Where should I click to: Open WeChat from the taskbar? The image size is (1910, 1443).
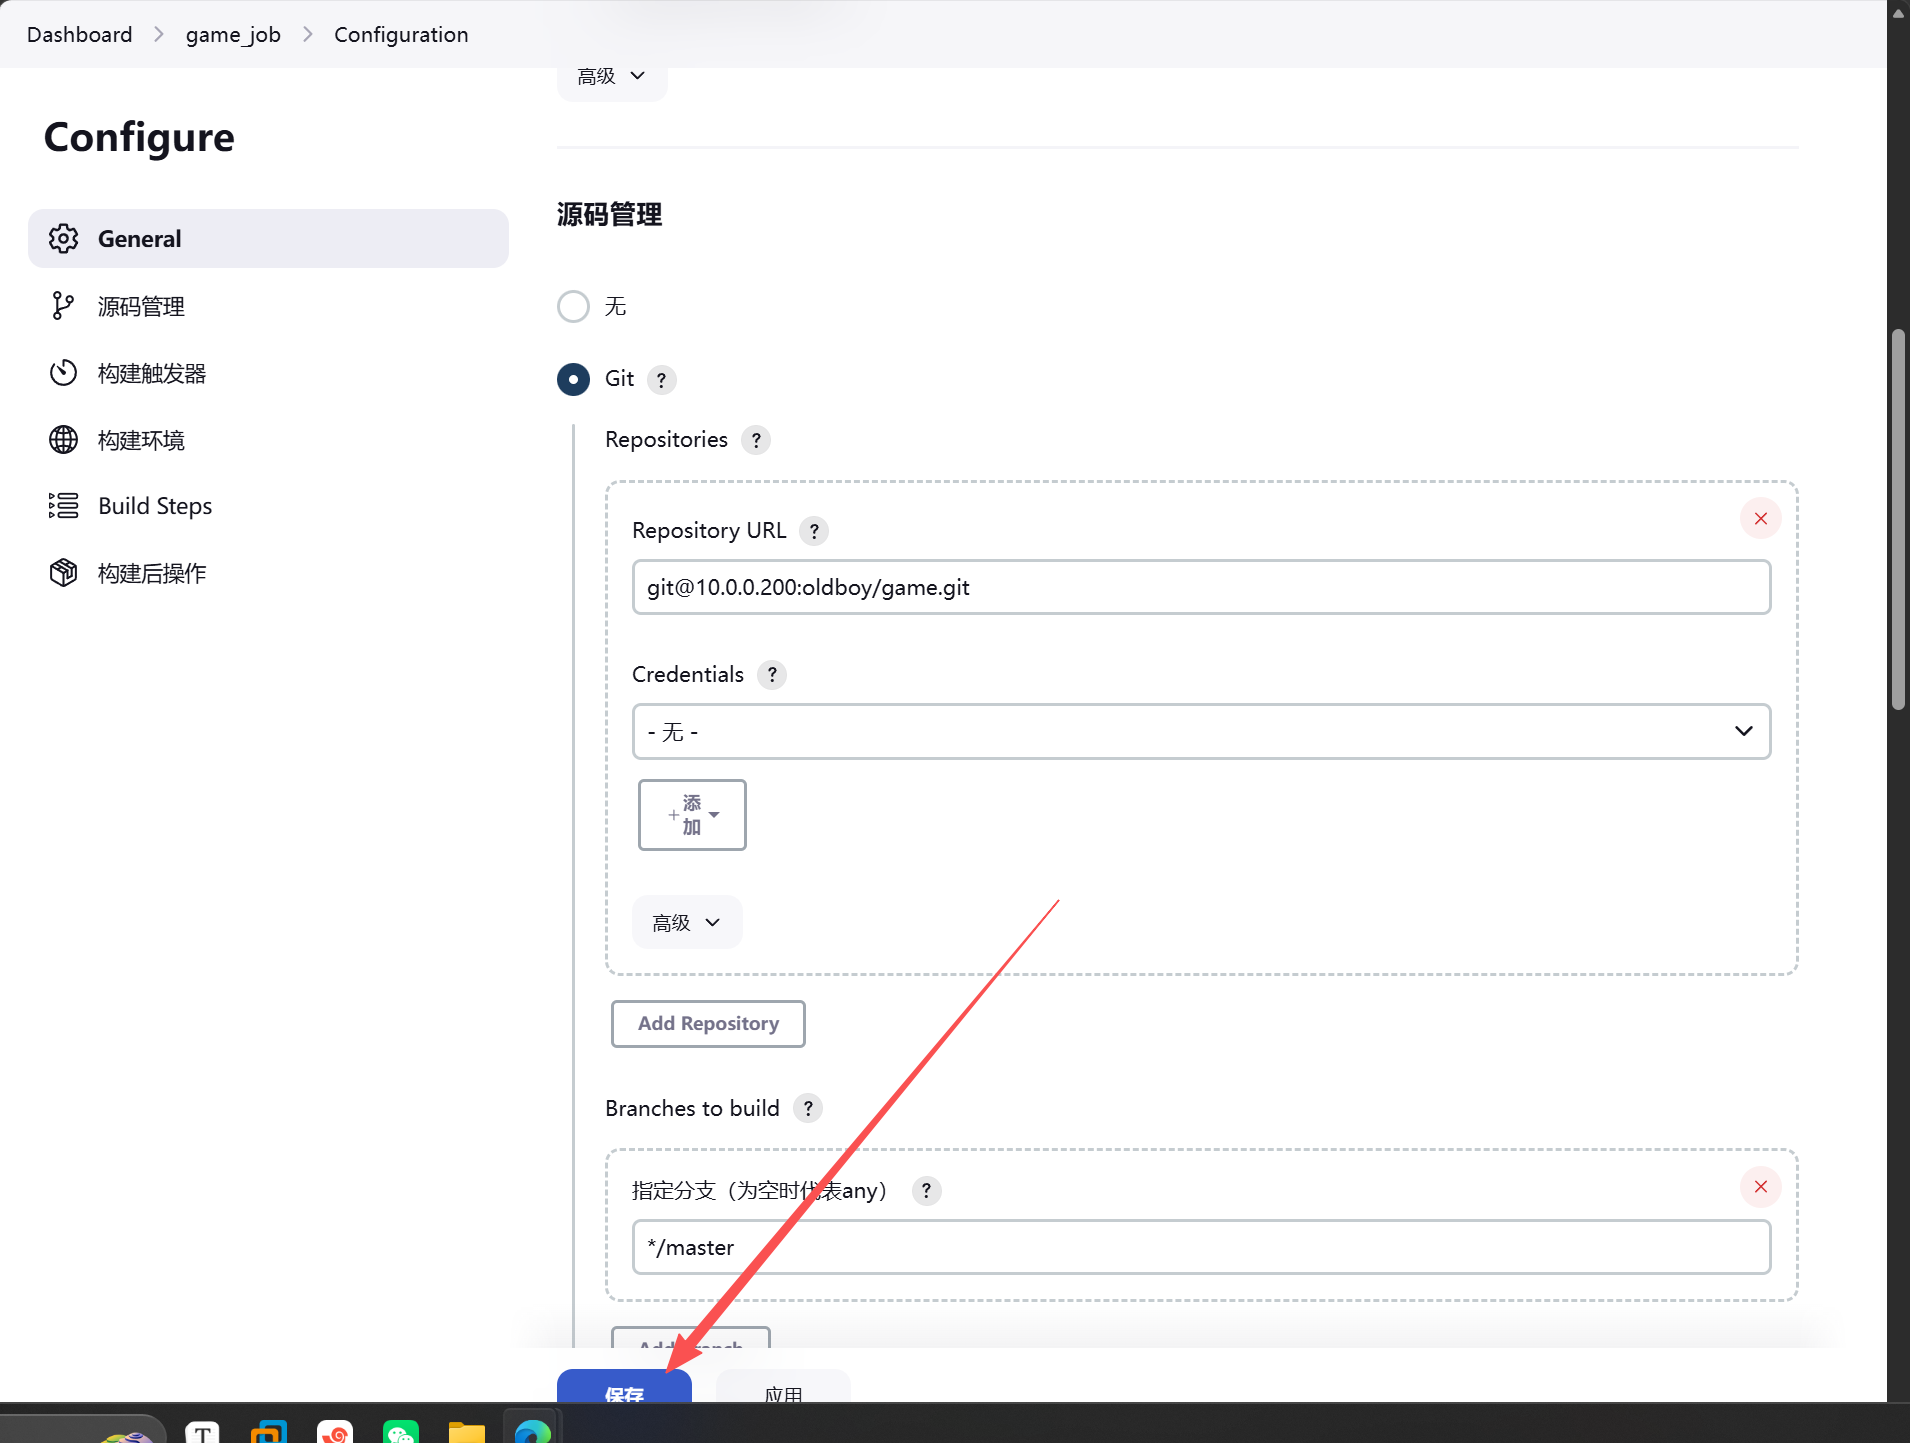click(400, 1431)
